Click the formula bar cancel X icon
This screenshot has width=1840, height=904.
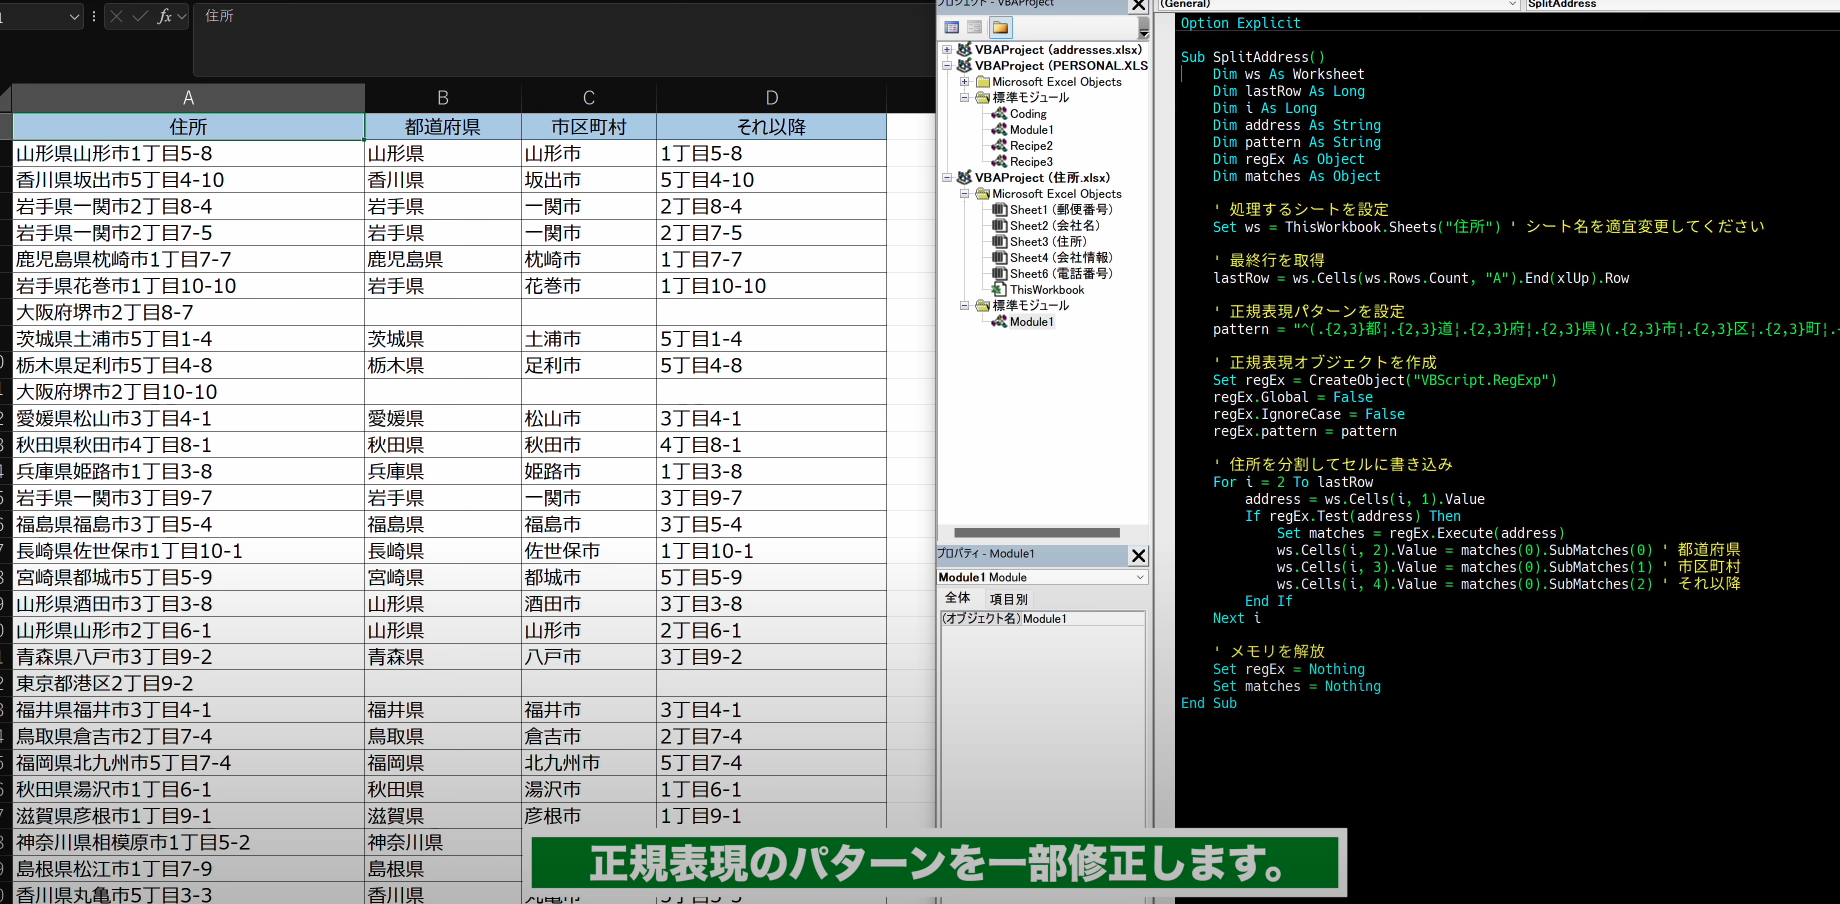tap(116, 16)
